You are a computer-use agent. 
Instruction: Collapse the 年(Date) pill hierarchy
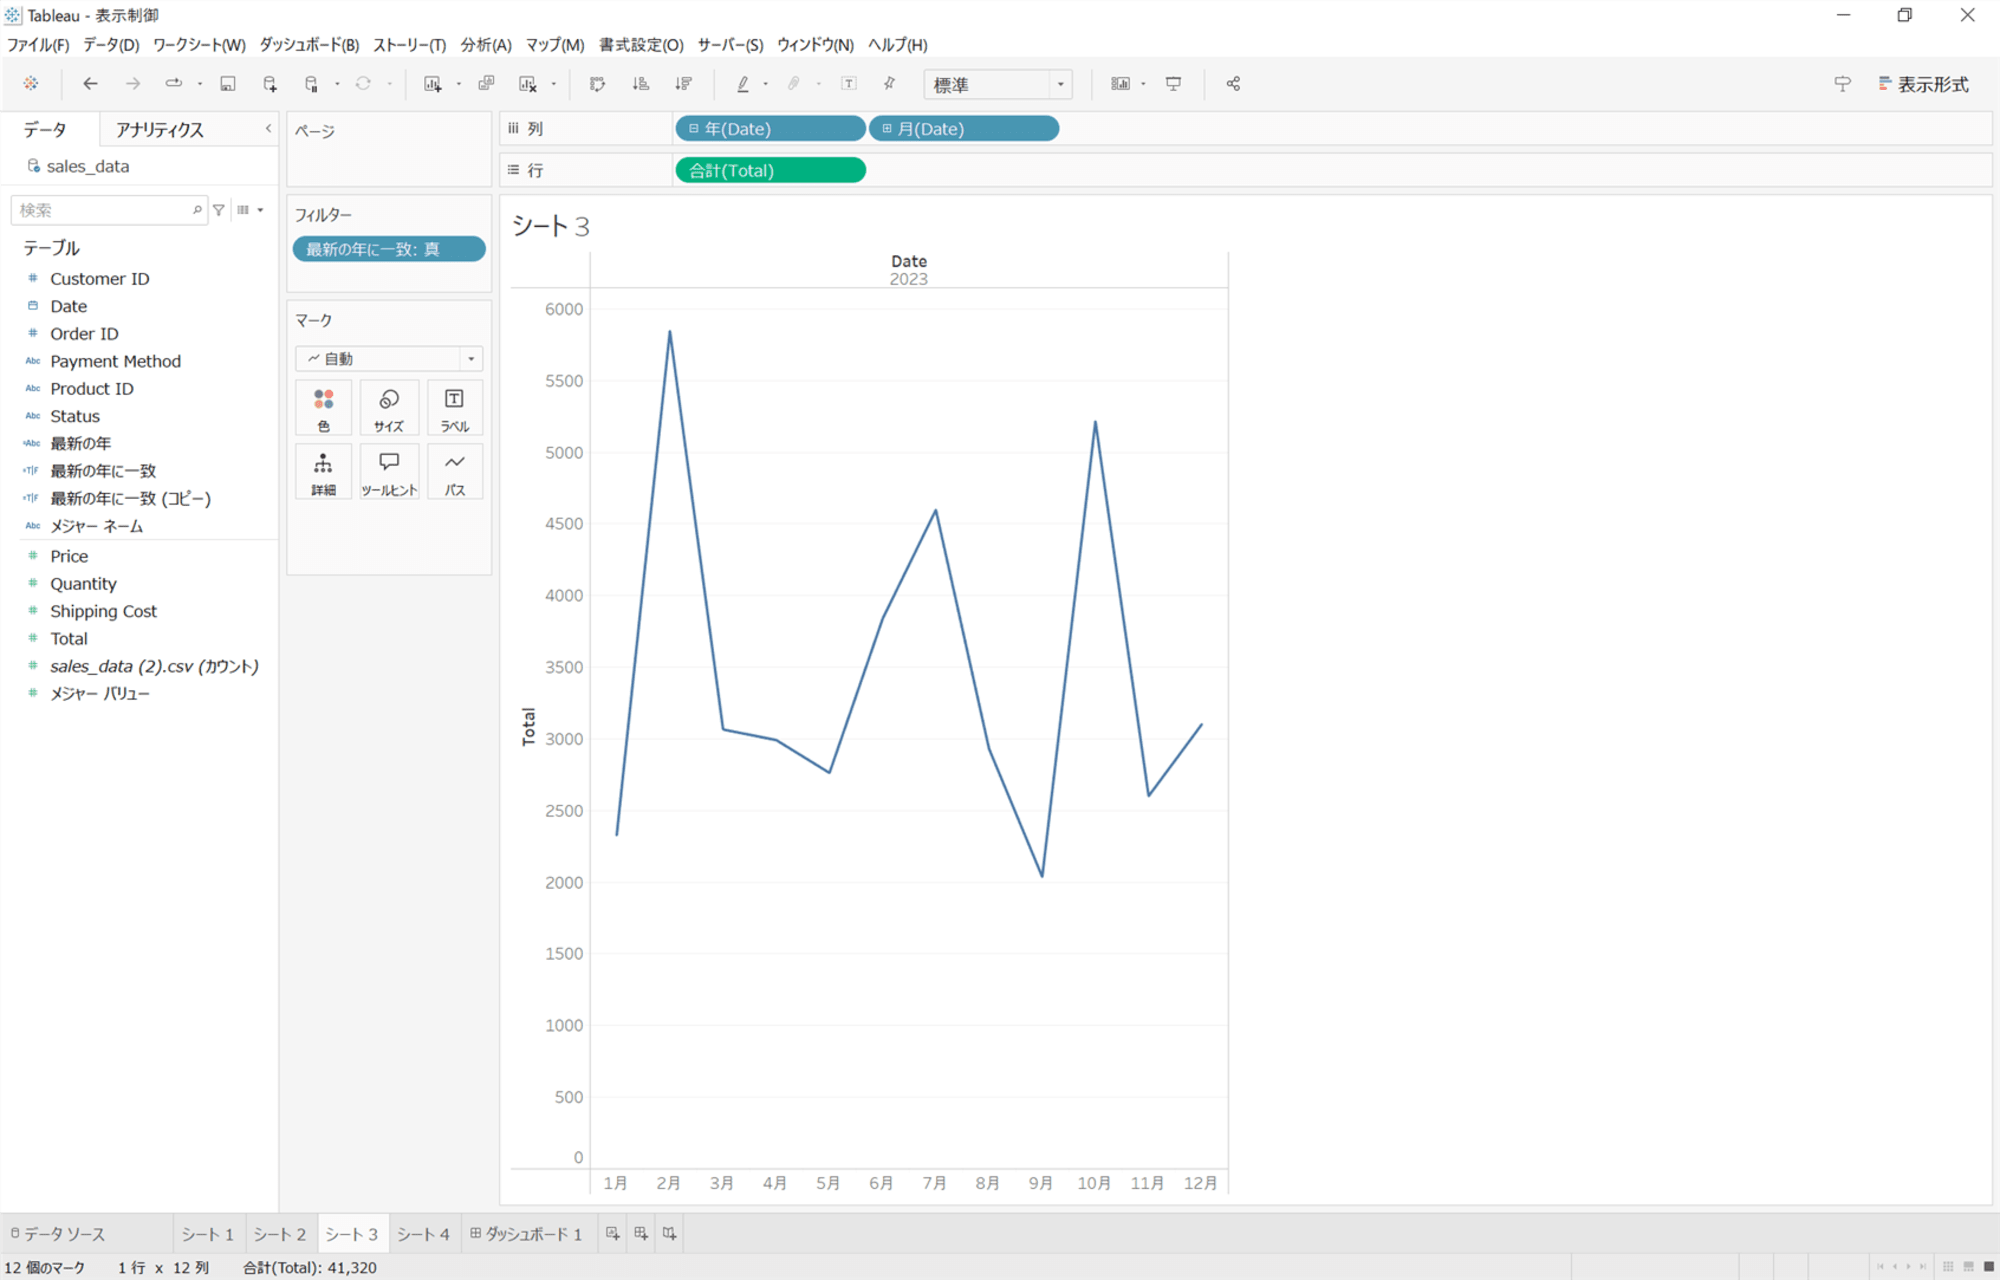click(x=693, y=129)
